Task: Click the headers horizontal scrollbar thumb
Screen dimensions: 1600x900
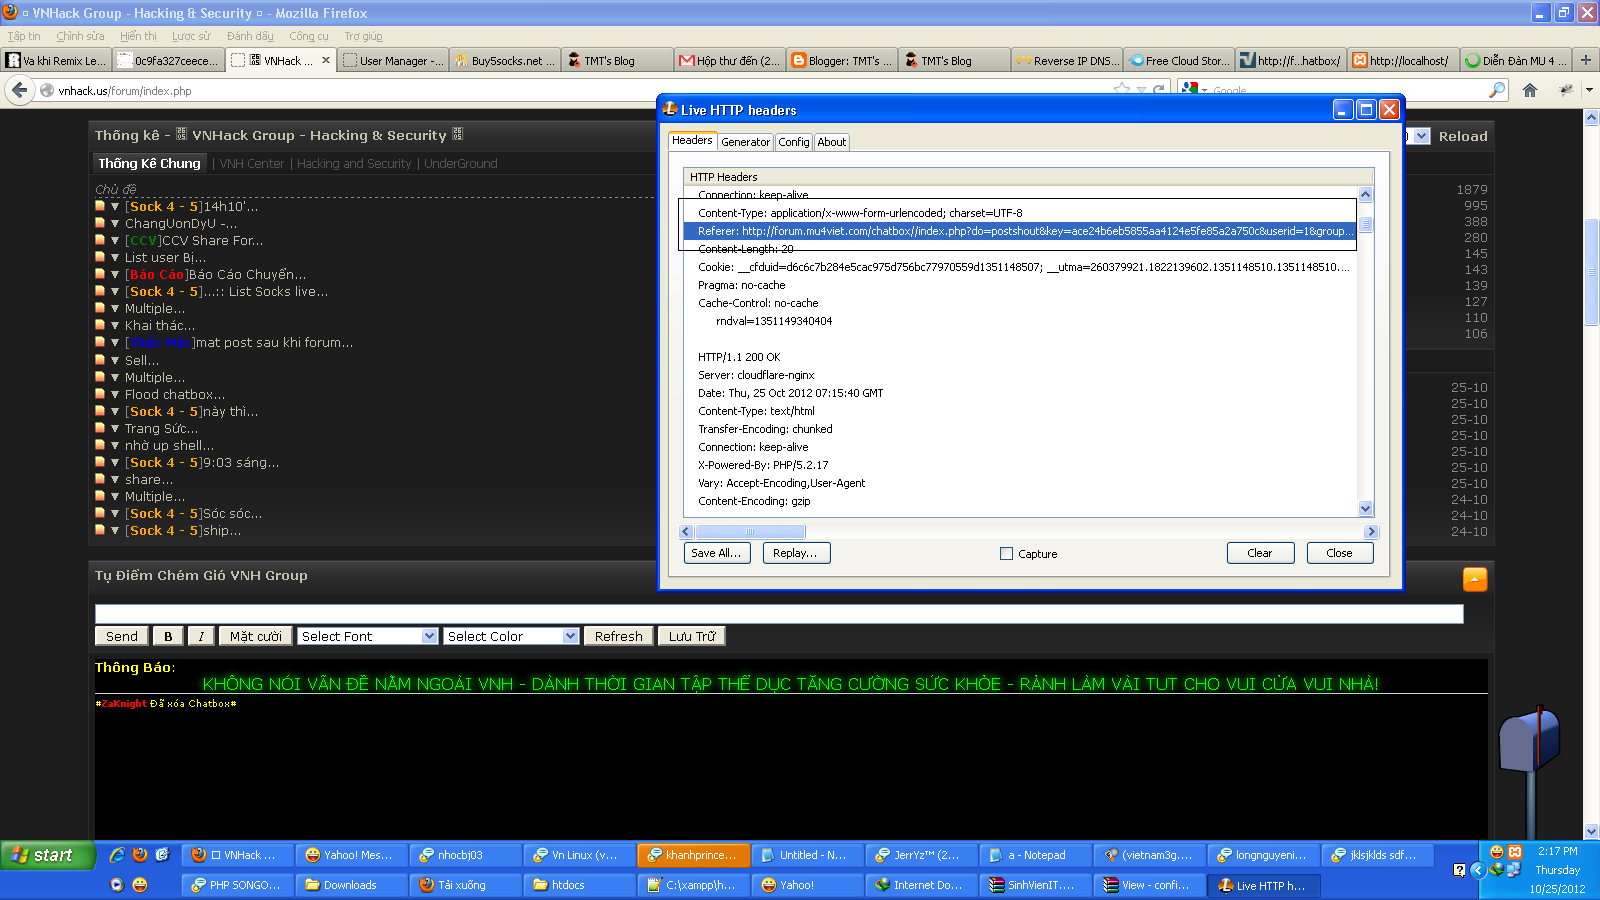Action: pyautogui.click(x=750, y=532)
